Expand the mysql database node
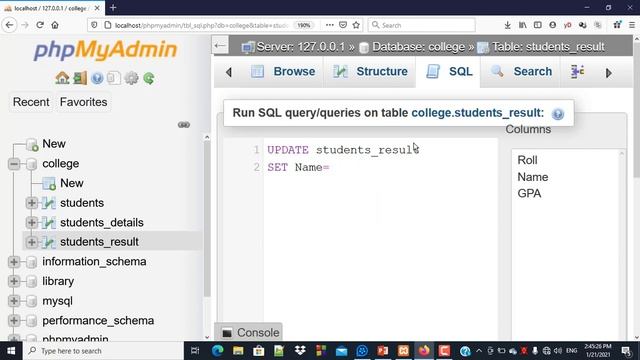This screenshot has height=360, width=640. point(14,301)
